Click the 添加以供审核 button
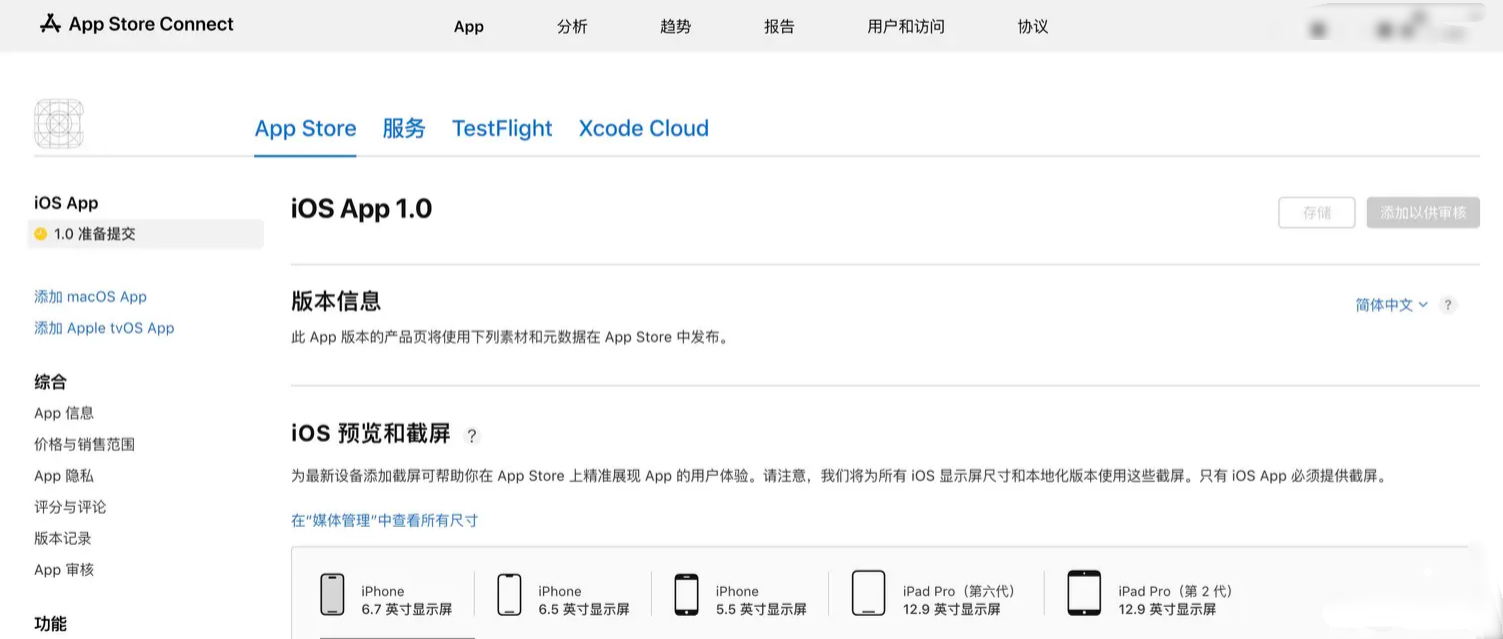Screen dimensions: 1503x639 pyautogui.click(x=1422, y=212)
